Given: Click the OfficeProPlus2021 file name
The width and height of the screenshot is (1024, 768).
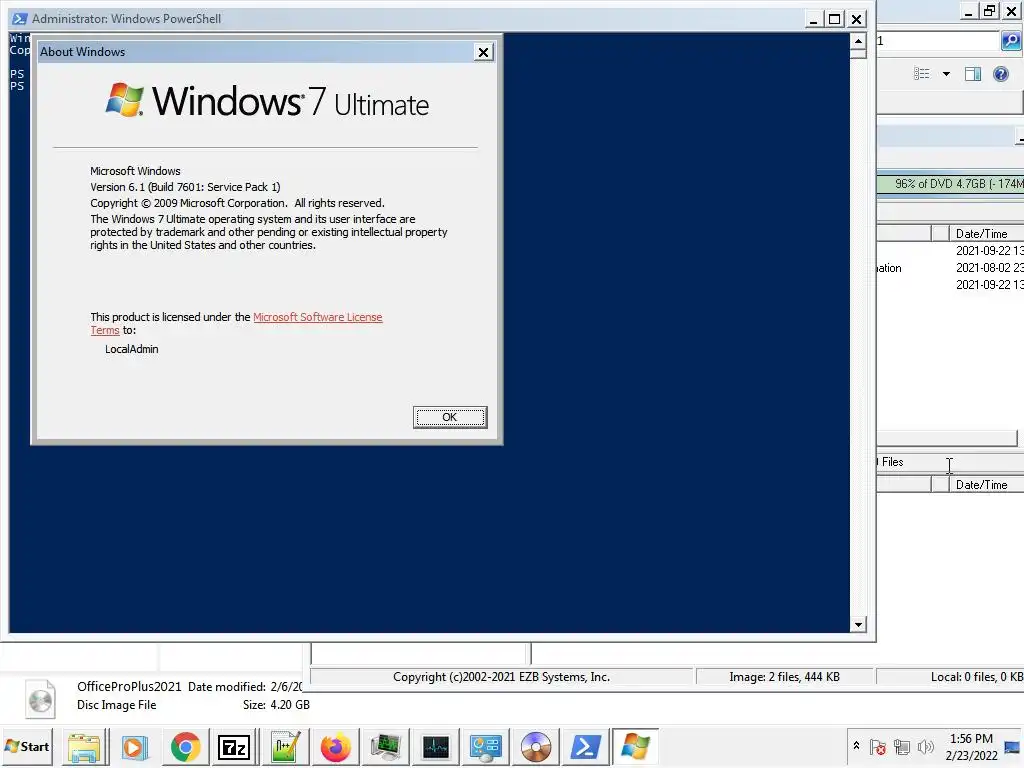Looking at the screenshot, I should click(129, 686).
